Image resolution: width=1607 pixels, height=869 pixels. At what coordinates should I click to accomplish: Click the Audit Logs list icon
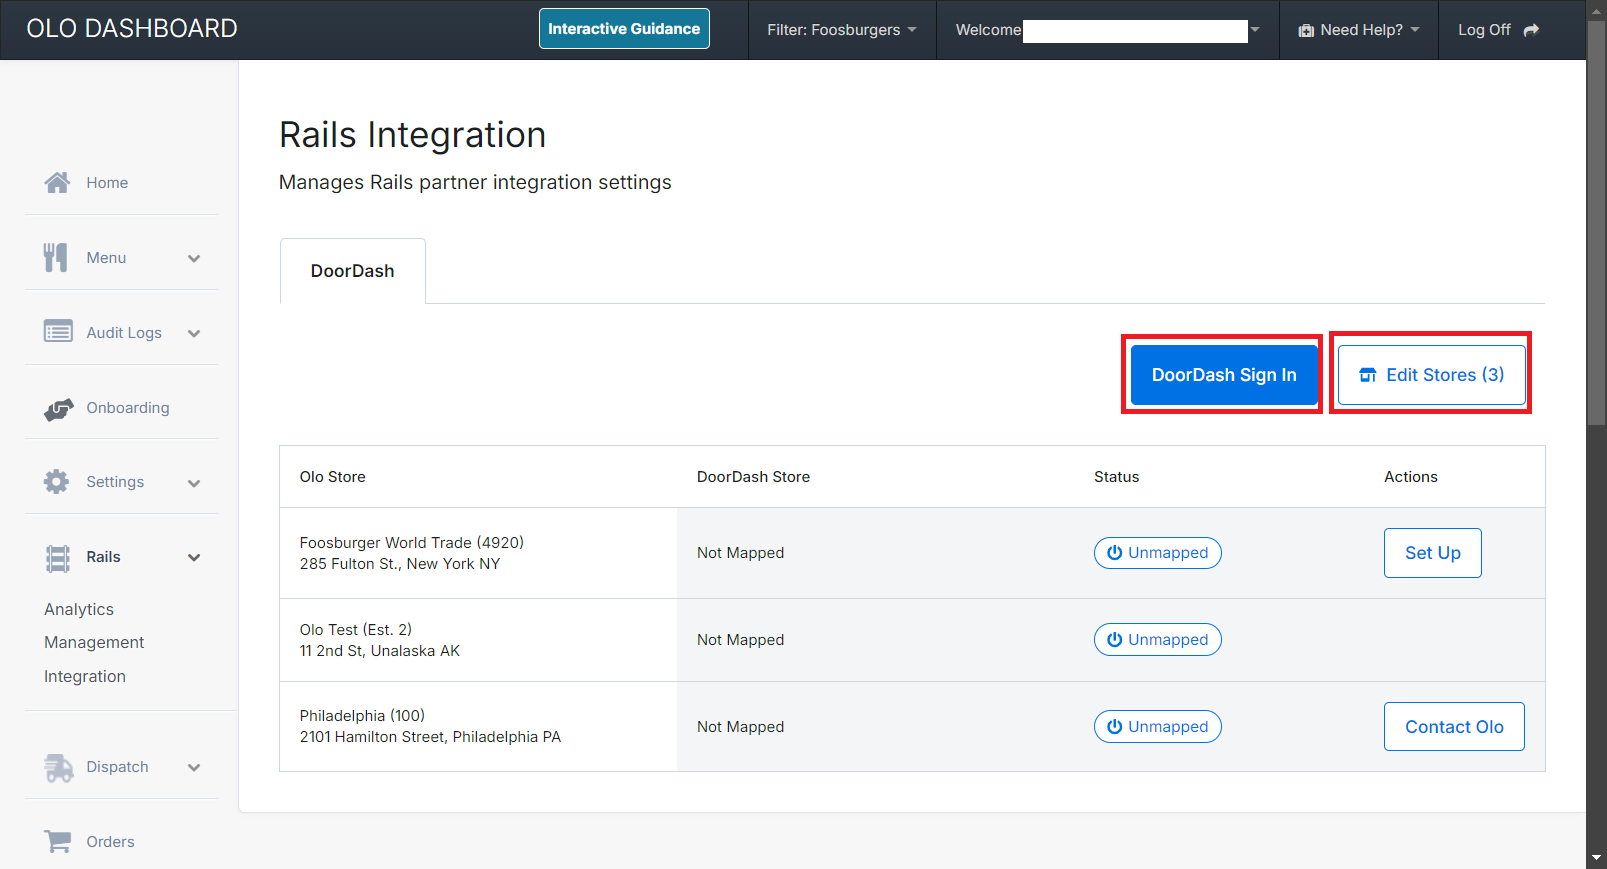click(58, 331)
